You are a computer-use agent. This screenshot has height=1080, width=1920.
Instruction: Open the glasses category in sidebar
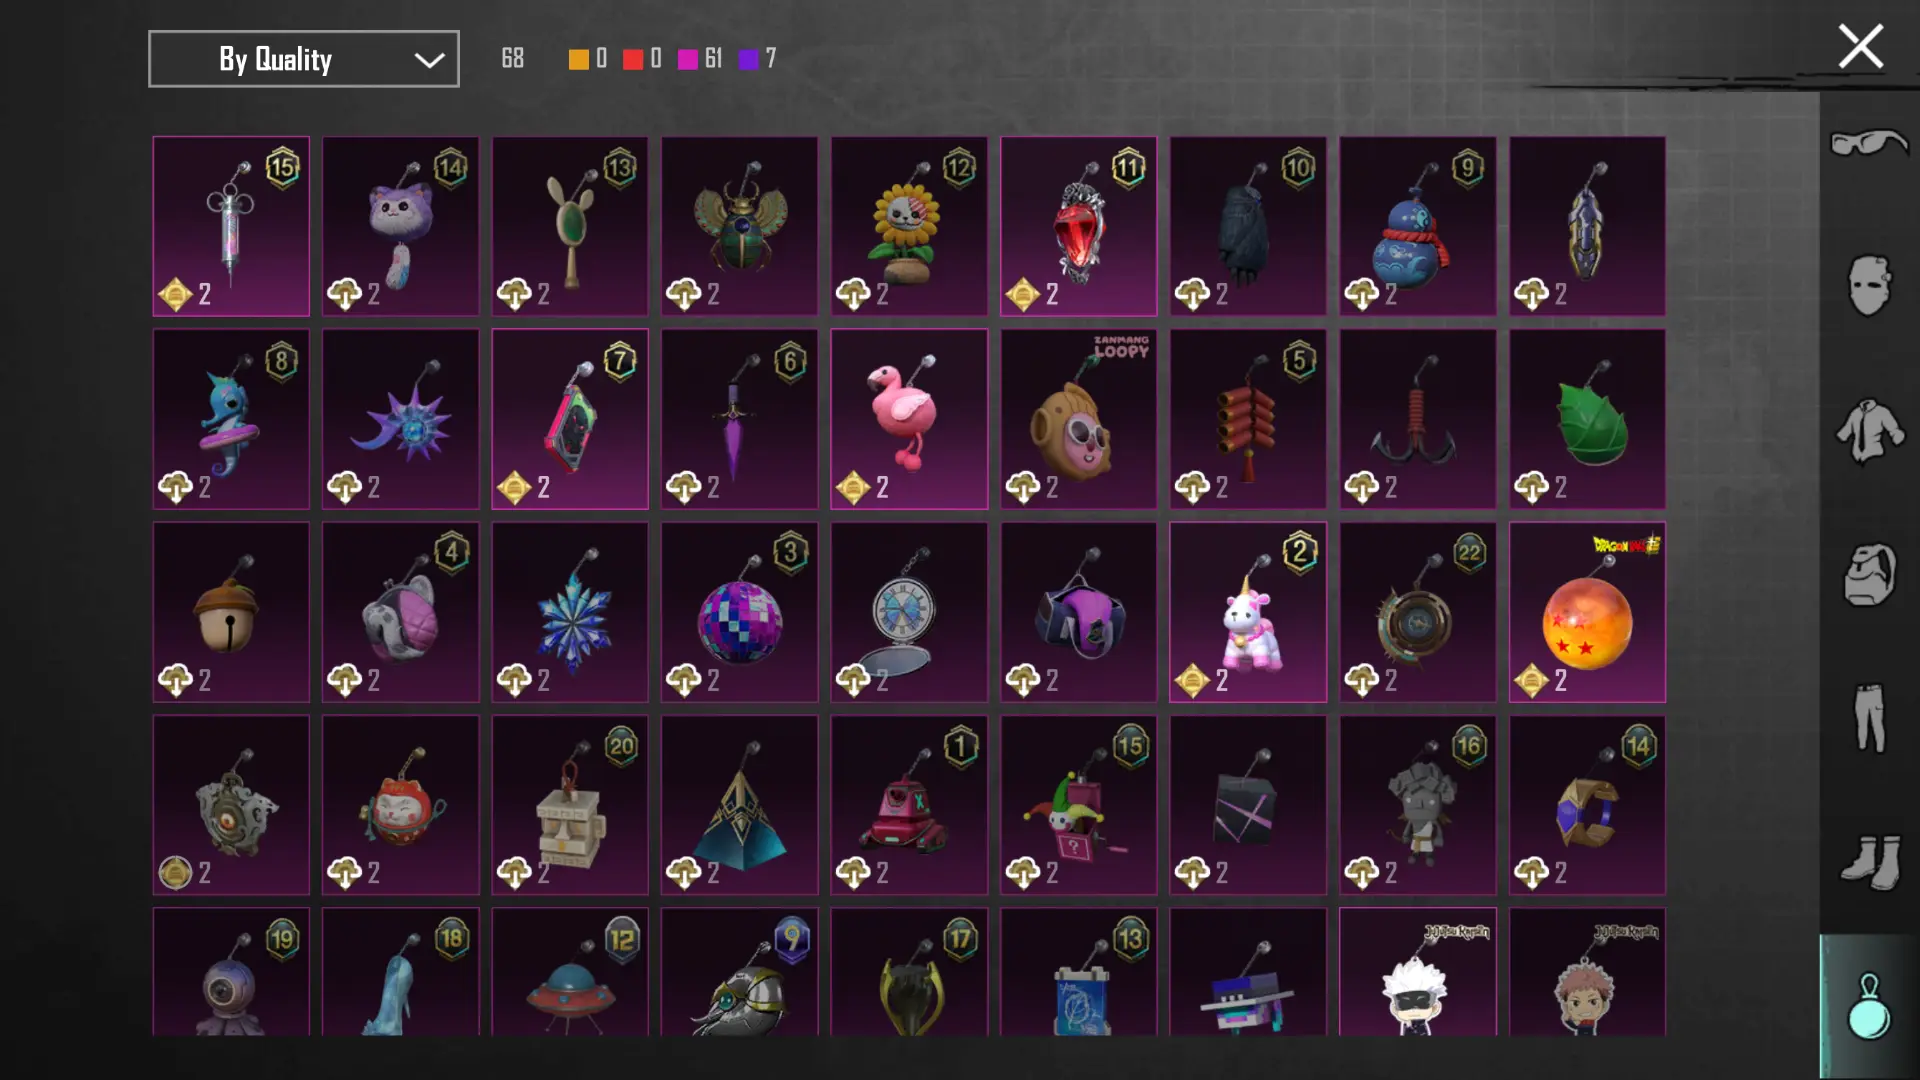(x=1868, y=143)
